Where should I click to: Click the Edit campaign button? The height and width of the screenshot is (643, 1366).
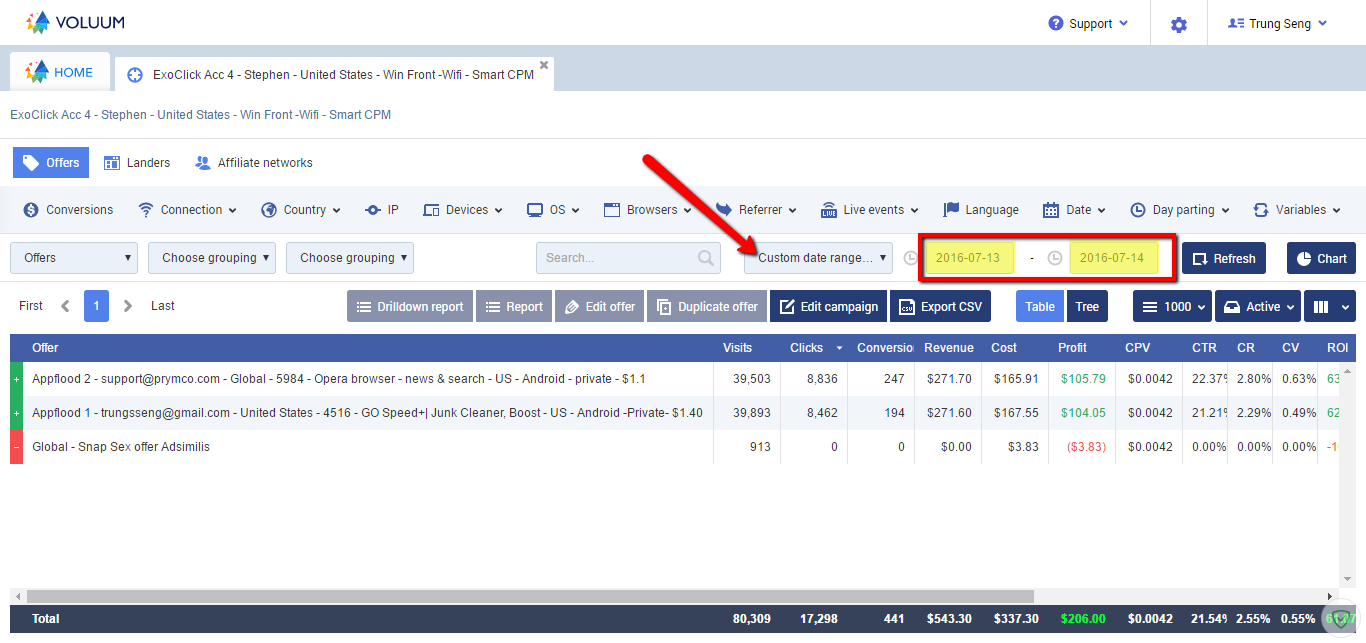pyautogui.click(x=829, y=307)
